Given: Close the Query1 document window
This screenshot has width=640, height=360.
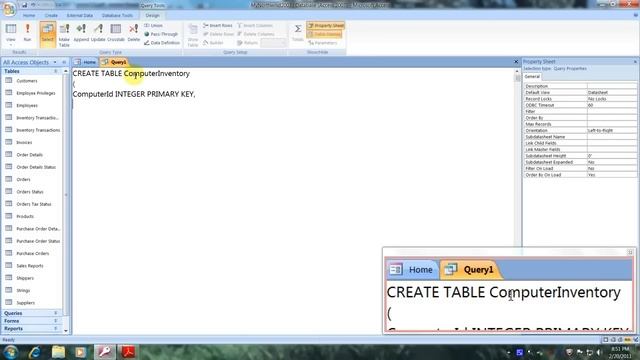Looking at the screenshot, I should (x=516, y=62).
